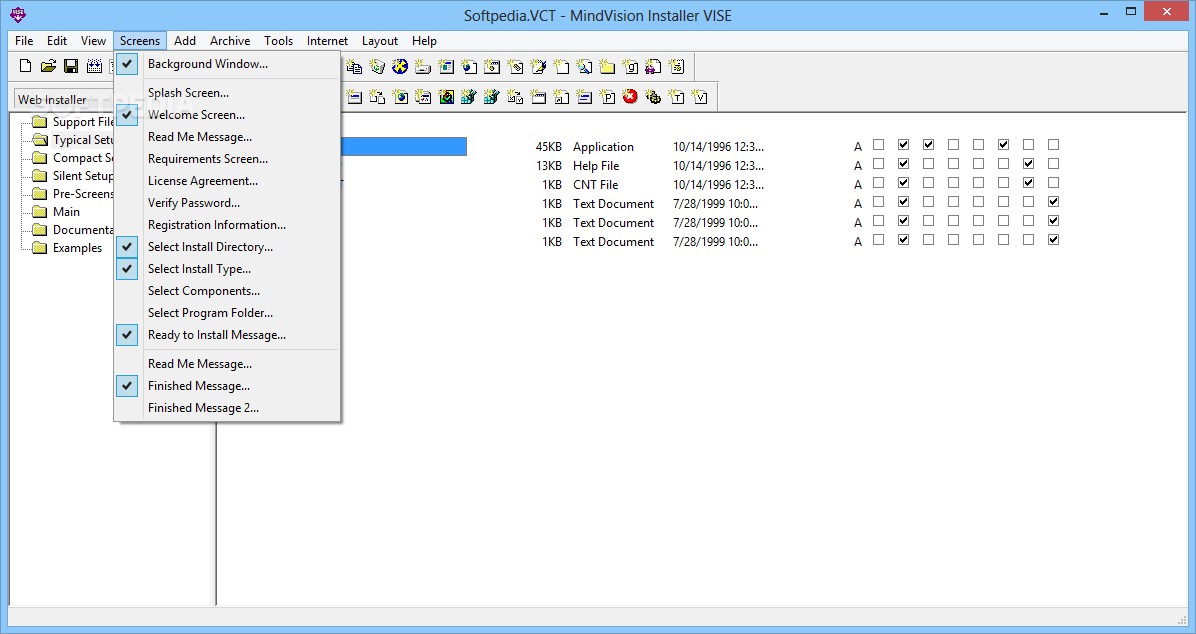Click the toolbar icon marked T
1196x634 pixels.
pos(676,97)
